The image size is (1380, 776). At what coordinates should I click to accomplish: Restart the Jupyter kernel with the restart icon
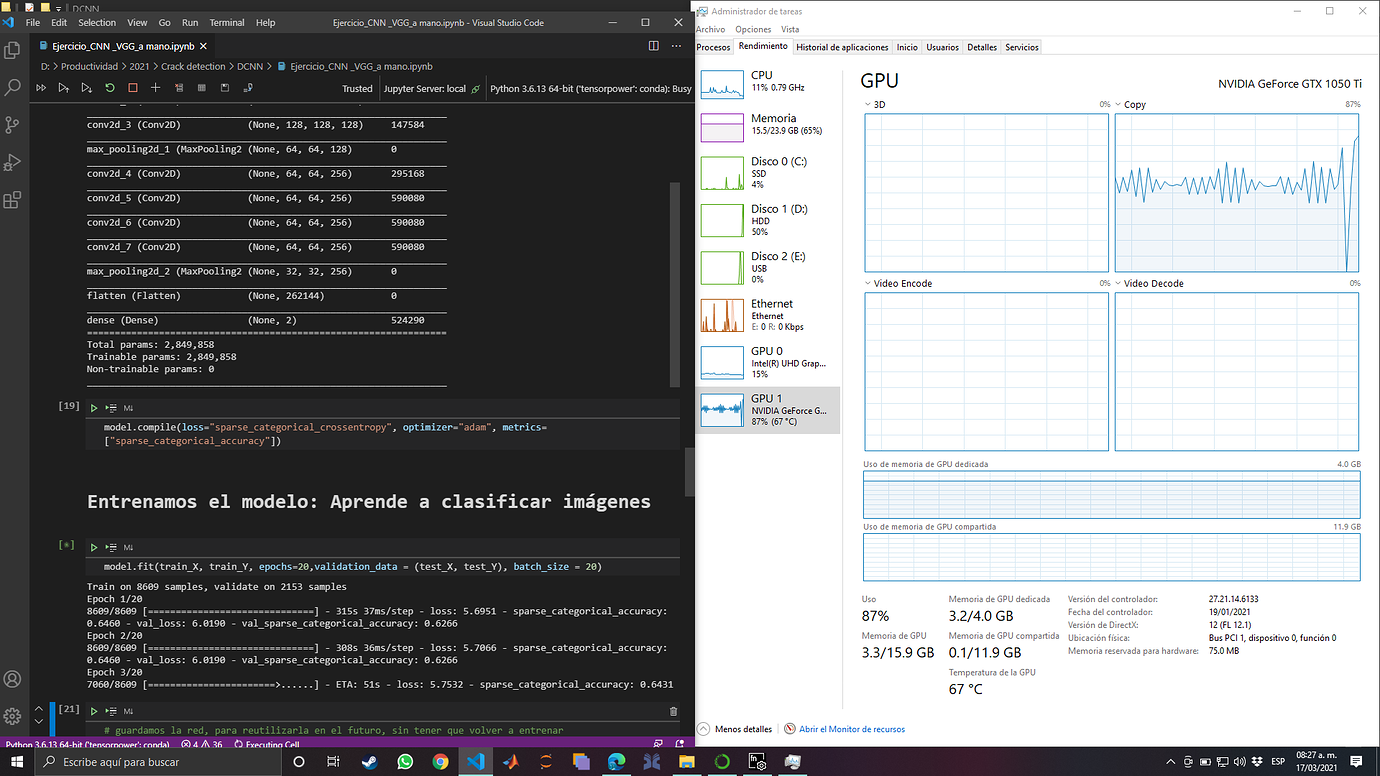[x=110, y=87]
